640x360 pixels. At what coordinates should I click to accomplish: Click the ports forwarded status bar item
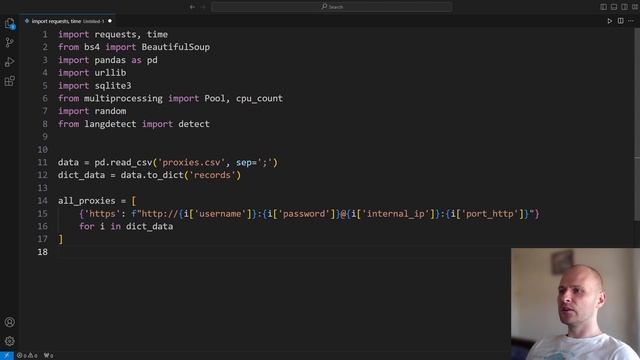tap(49, 356)
